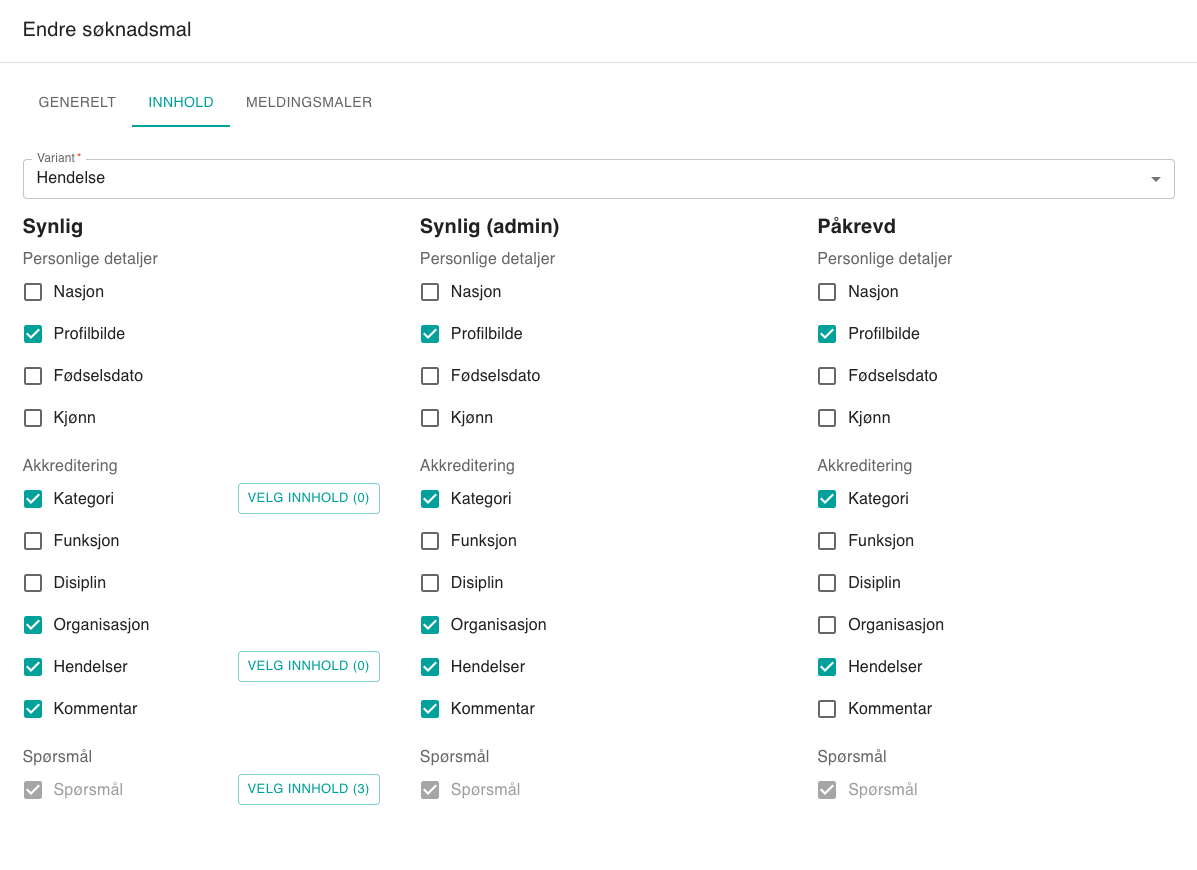Image resolution: width=1197 pixels, height=870 pixels.
Task: Tick Kommentar under Påkrevd
Action: click(827, 709)
